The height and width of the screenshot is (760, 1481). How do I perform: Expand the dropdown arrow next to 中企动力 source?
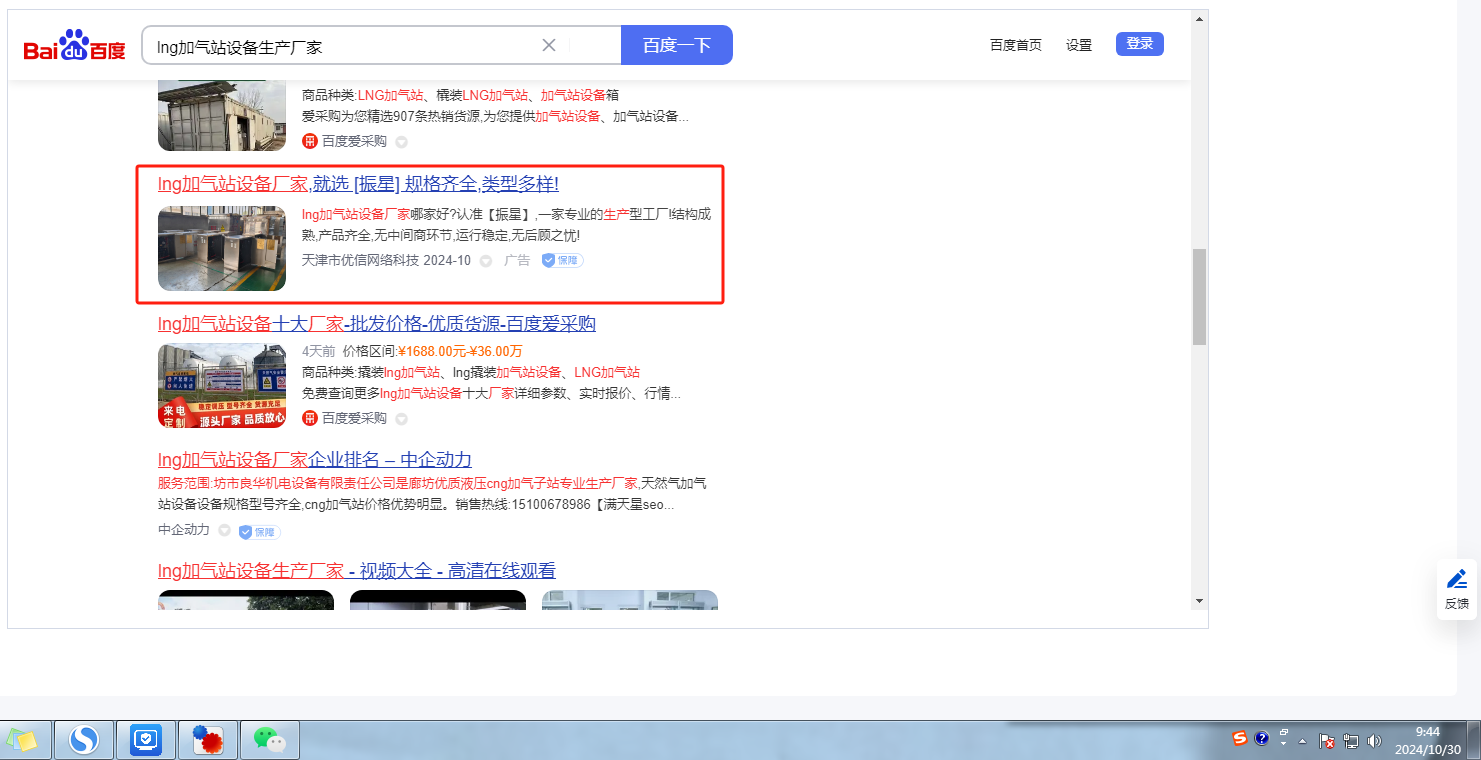[224, 530]
